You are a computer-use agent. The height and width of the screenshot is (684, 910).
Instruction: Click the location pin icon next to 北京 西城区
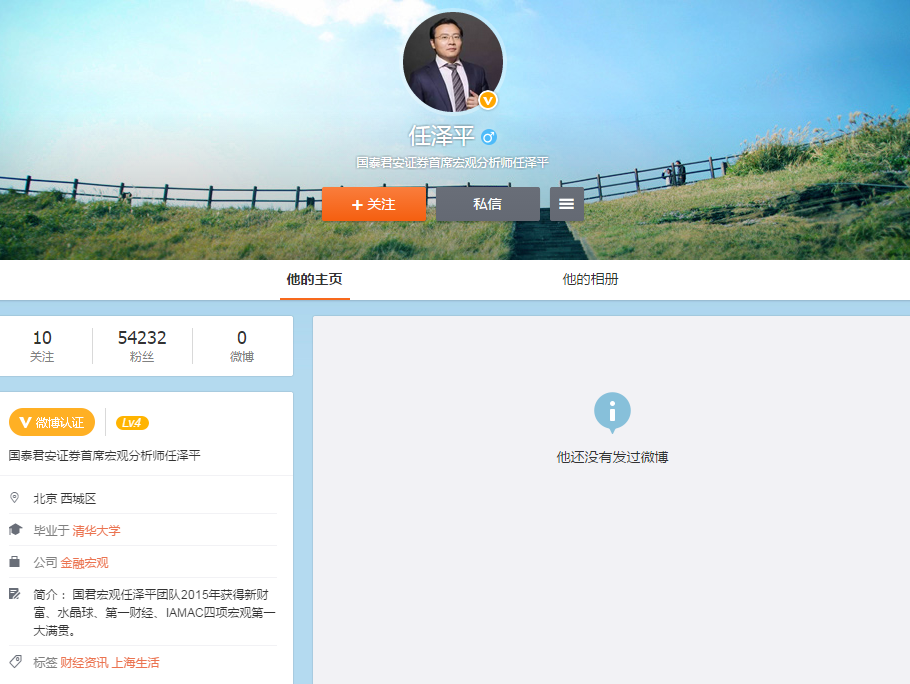pyautogui.click(x=15, y=498)
